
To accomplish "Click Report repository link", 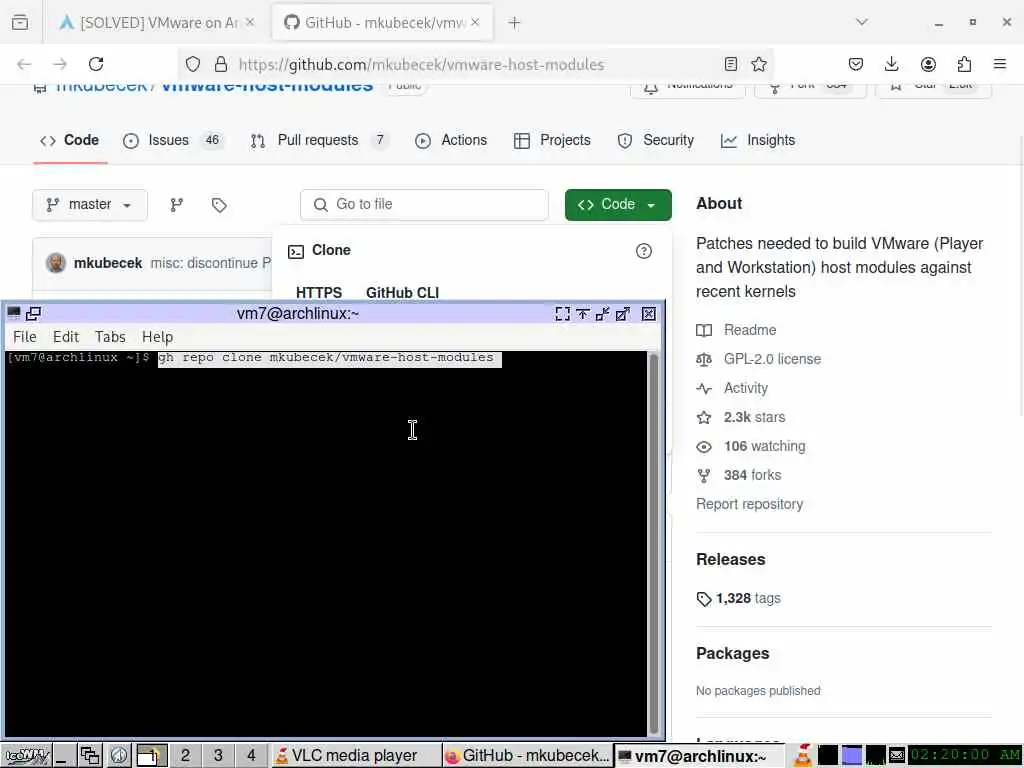I will 750,504.
